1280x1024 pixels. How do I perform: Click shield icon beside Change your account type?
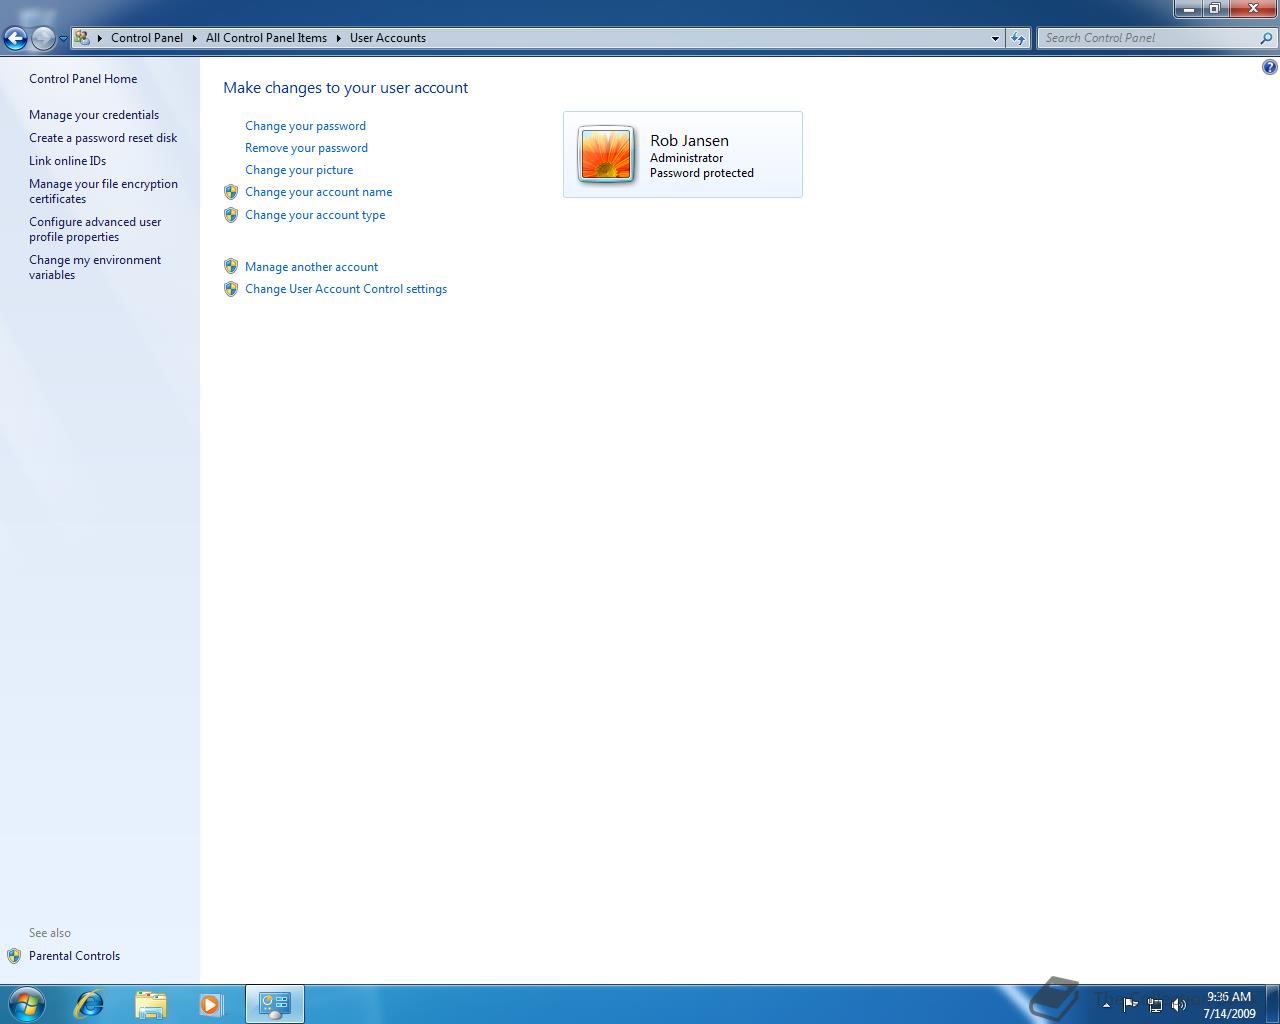point(231,215)
